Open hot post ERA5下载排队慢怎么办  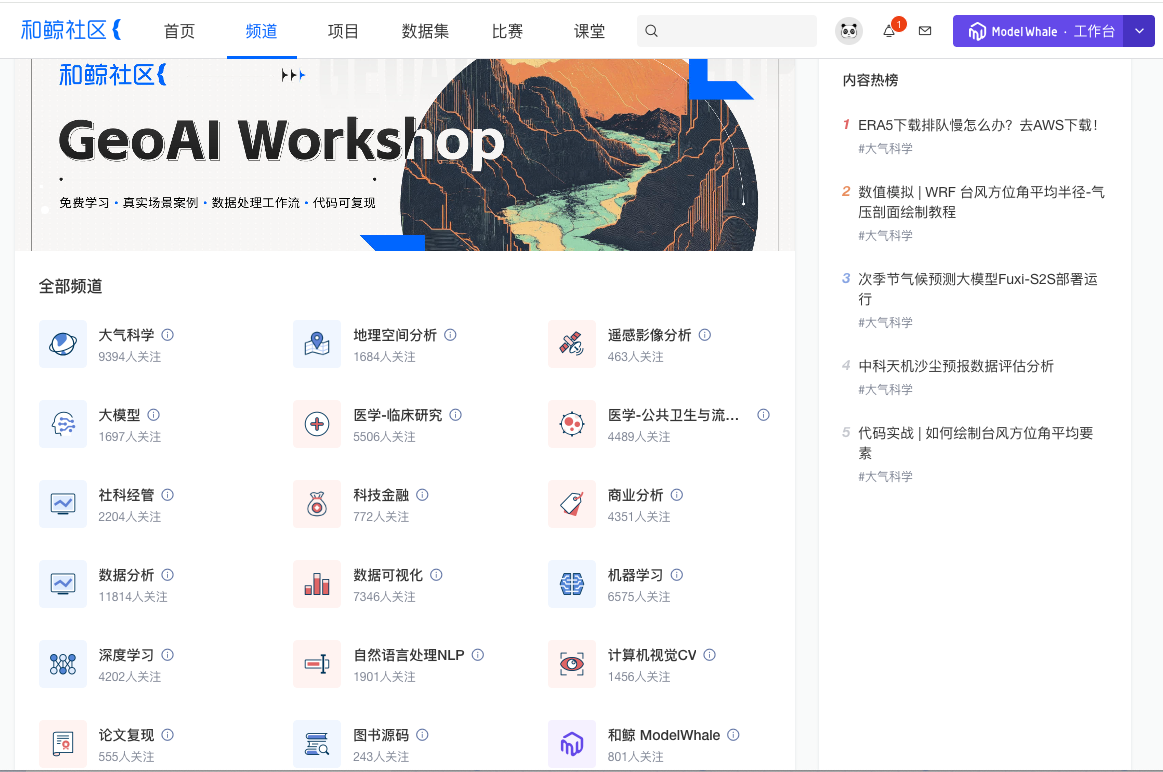[x=978, y=125]
